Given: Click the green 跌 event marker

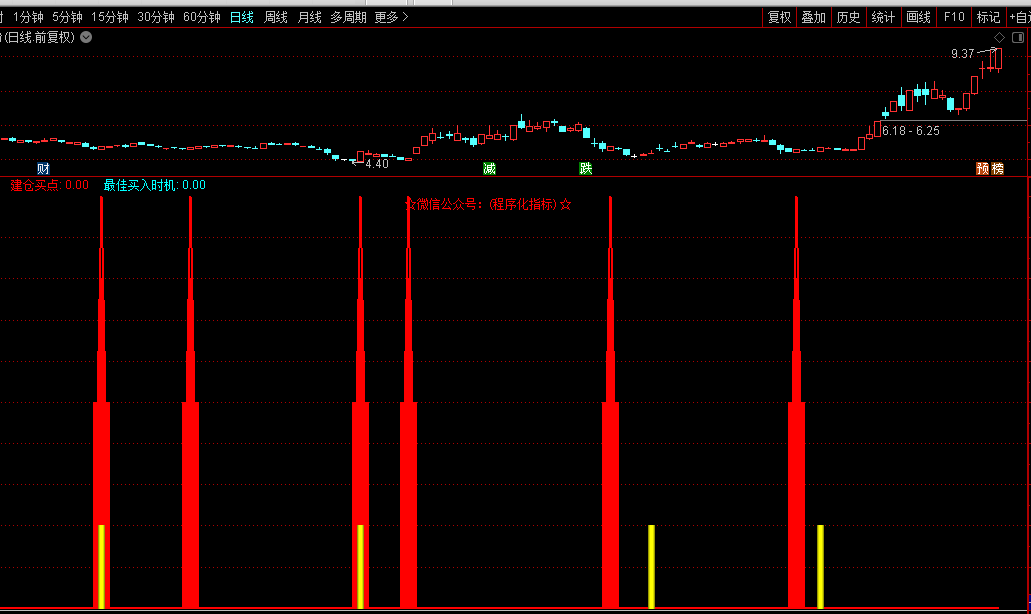Looking at the screenshot, I should pyautogui.click(x=585, y=168).
